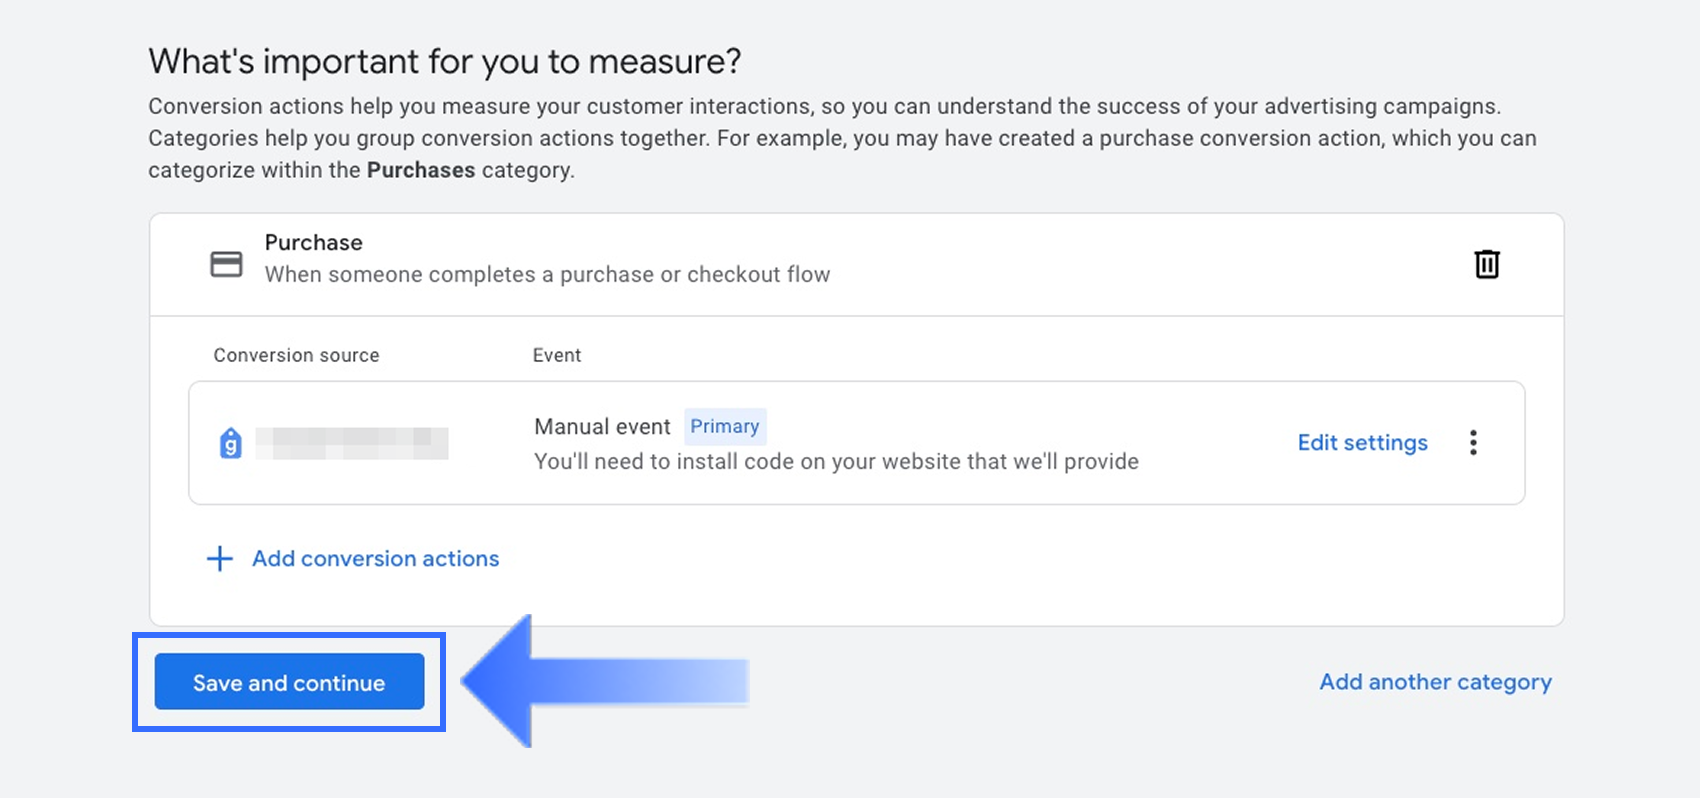Open Edit settings for Manual event

[x=1362, y=443]
